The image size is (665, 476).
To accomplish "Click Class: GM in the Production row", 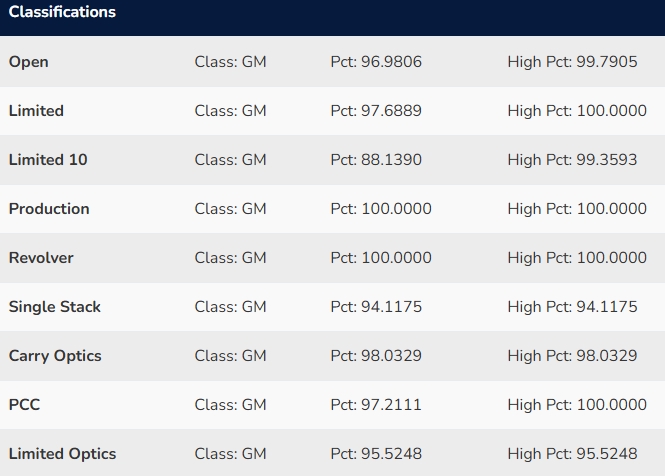I will pos(230,209).
